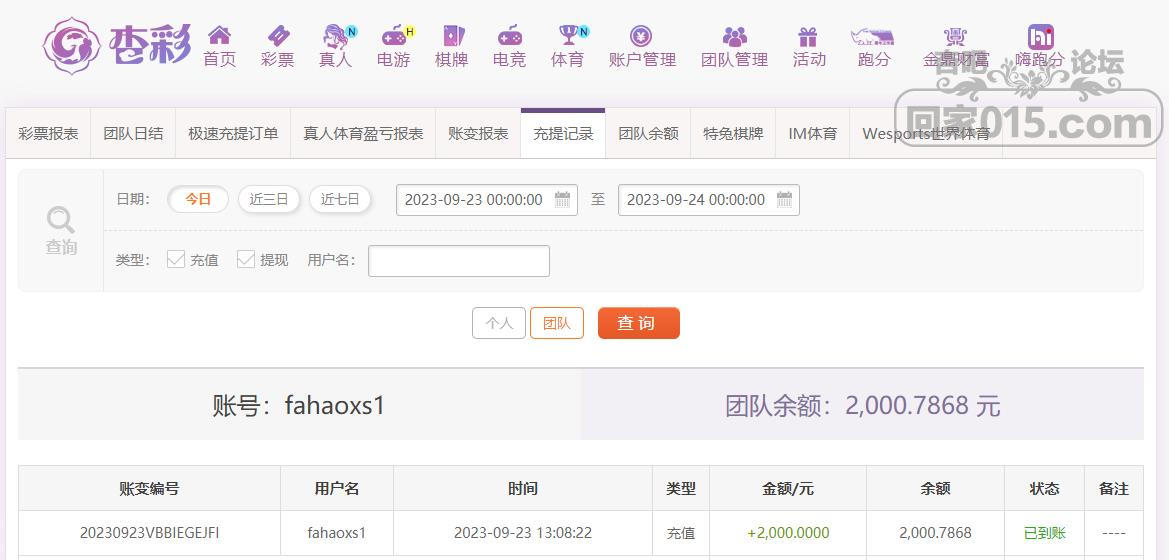Click the 已到账 status cell

tap(1044, 533)
